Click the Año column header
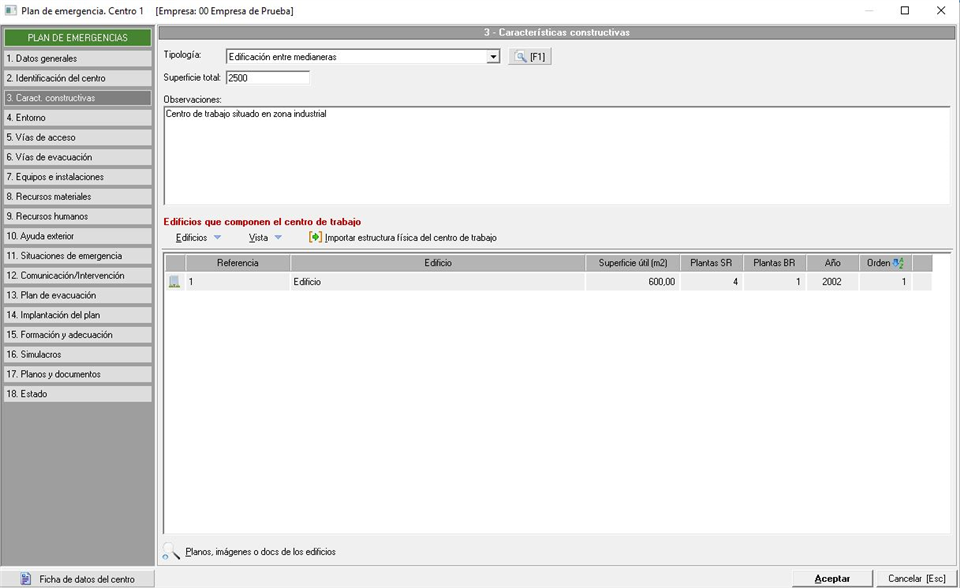The height and width of the screenshot is (588, 960). point(832,263)
